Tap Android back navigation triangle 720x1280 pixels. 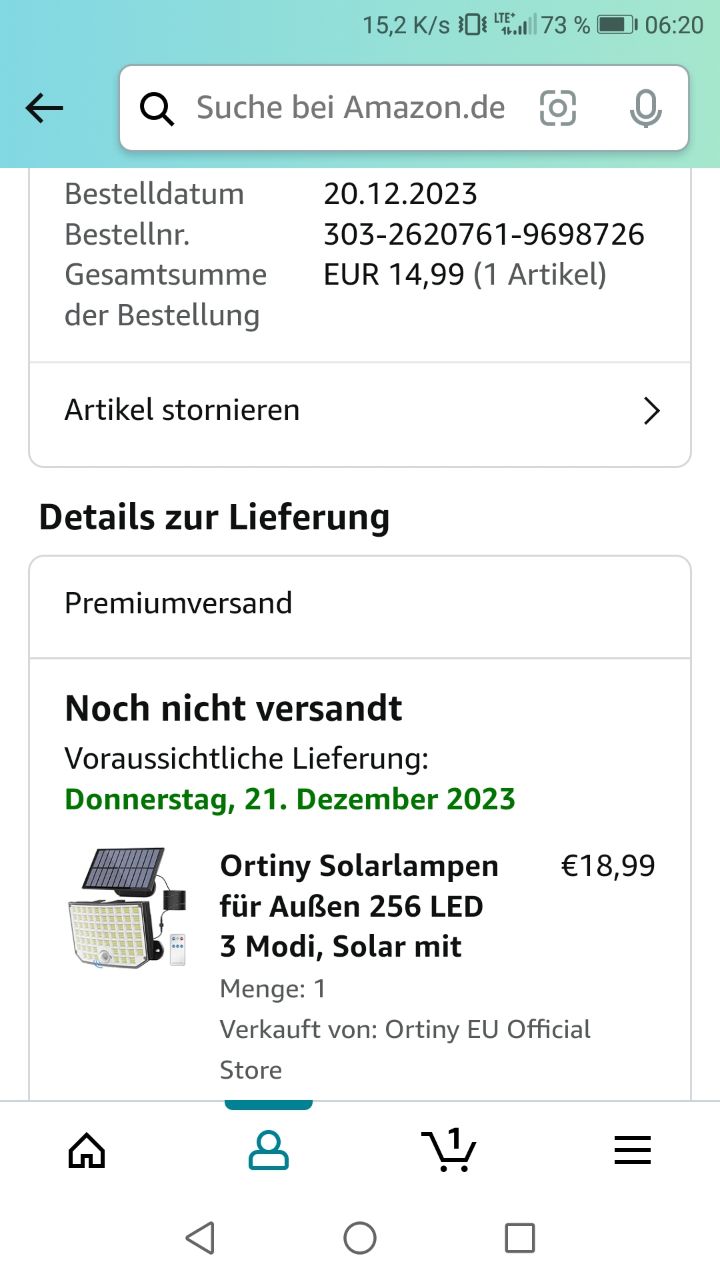[201, 1238]
